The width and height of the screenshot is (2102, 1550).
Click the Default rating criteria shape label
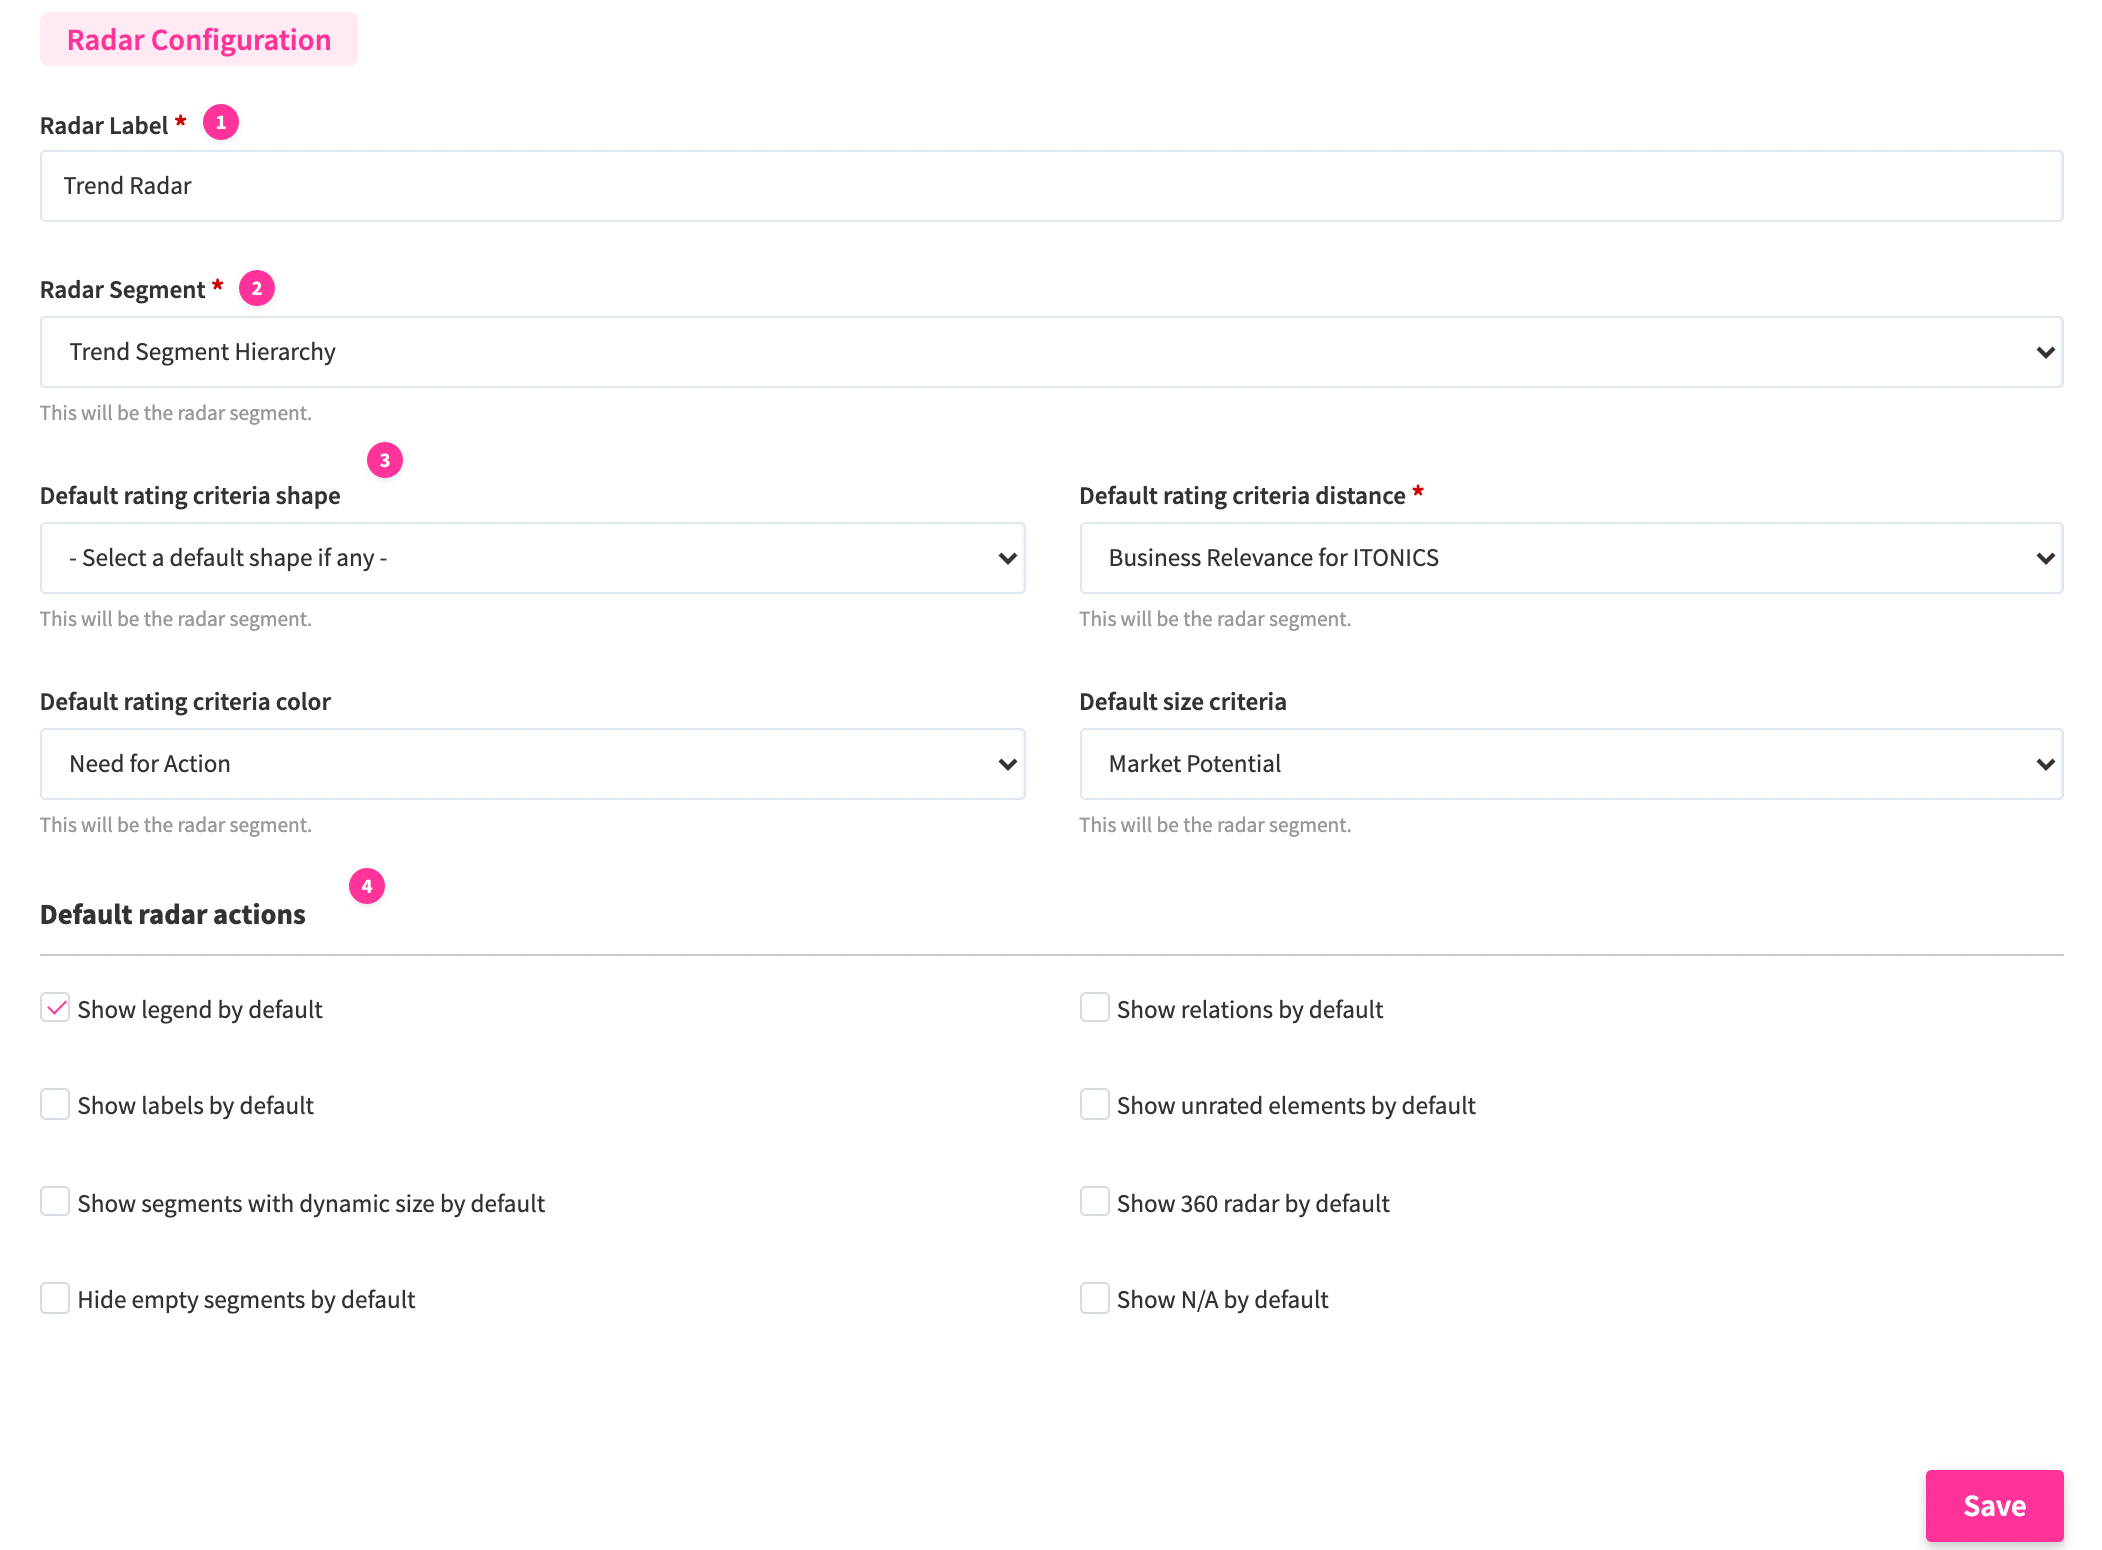point(190,496)
